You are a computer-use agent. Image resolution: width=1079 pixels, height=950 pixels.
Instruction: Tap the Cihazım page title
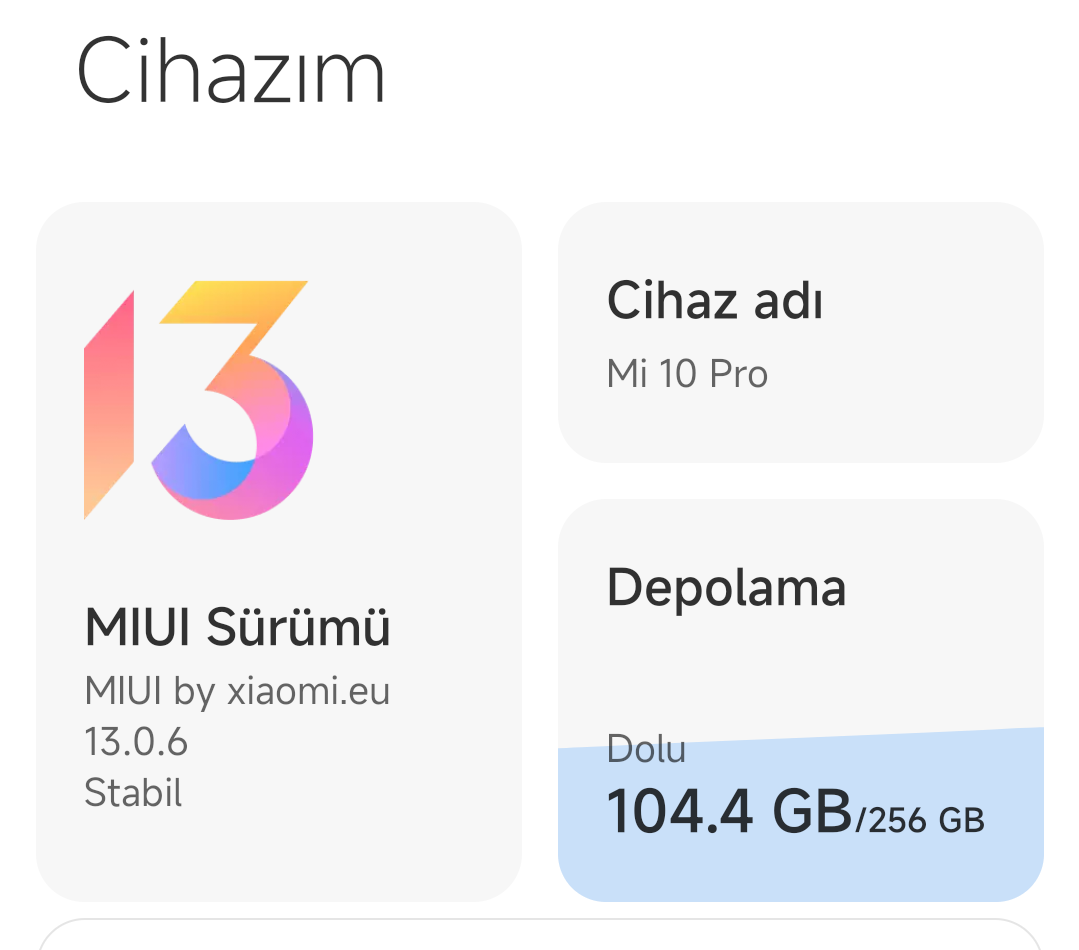click(230, 70)
